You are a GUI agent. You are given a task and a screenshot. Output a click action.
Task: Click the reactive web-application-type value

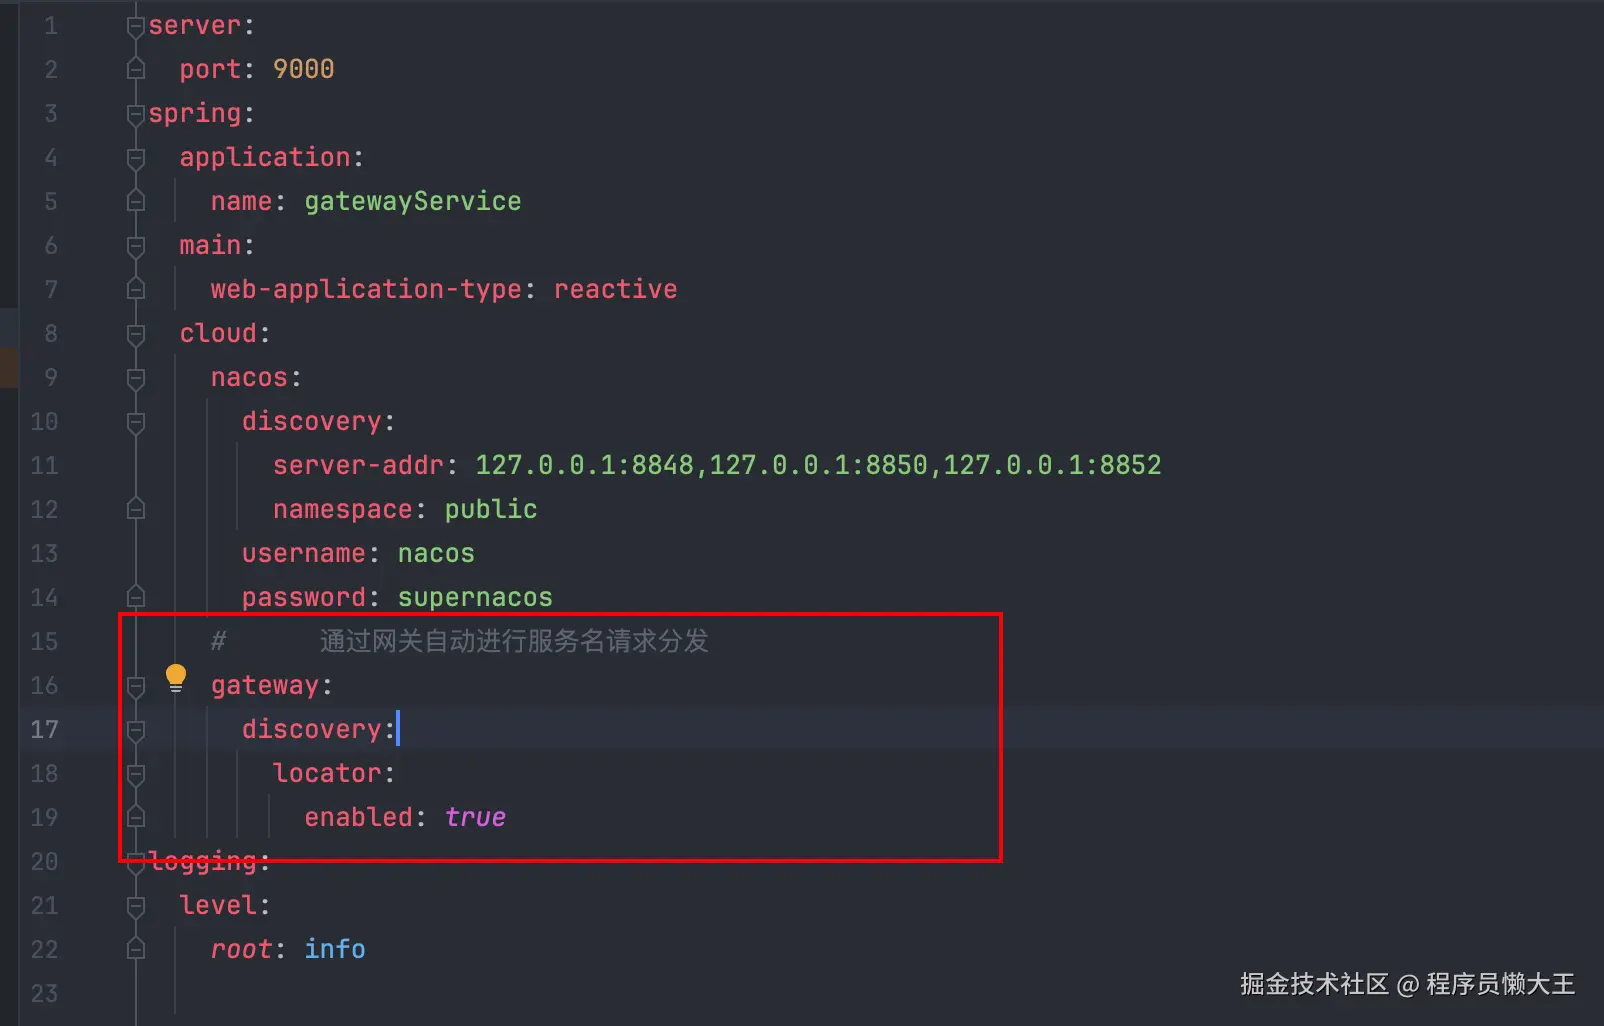pyautogui.click(x=615, y=290)
